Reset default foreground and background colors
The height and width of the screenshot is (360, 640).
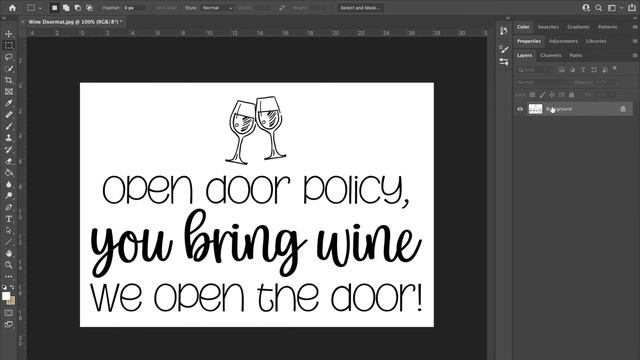point(4,287)
